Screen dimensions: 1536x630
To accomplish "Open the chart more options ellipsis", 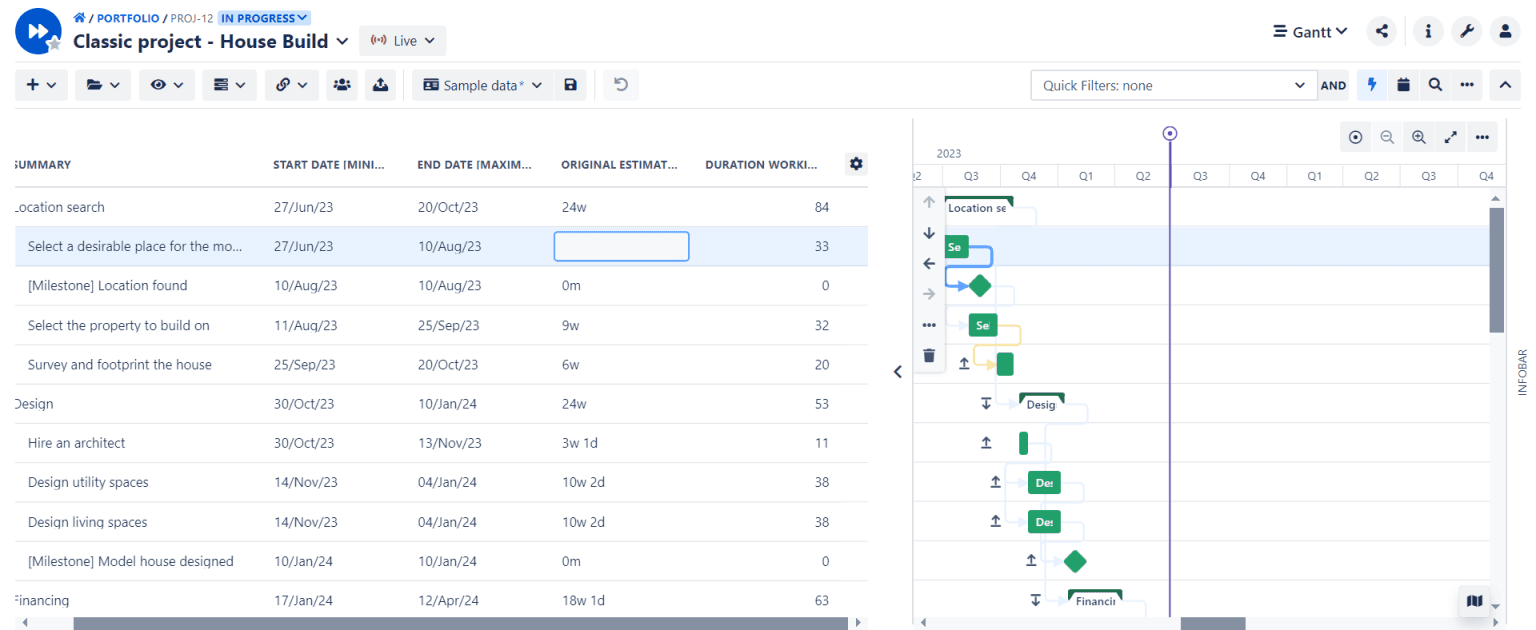I will click(x=1482, y=137).
